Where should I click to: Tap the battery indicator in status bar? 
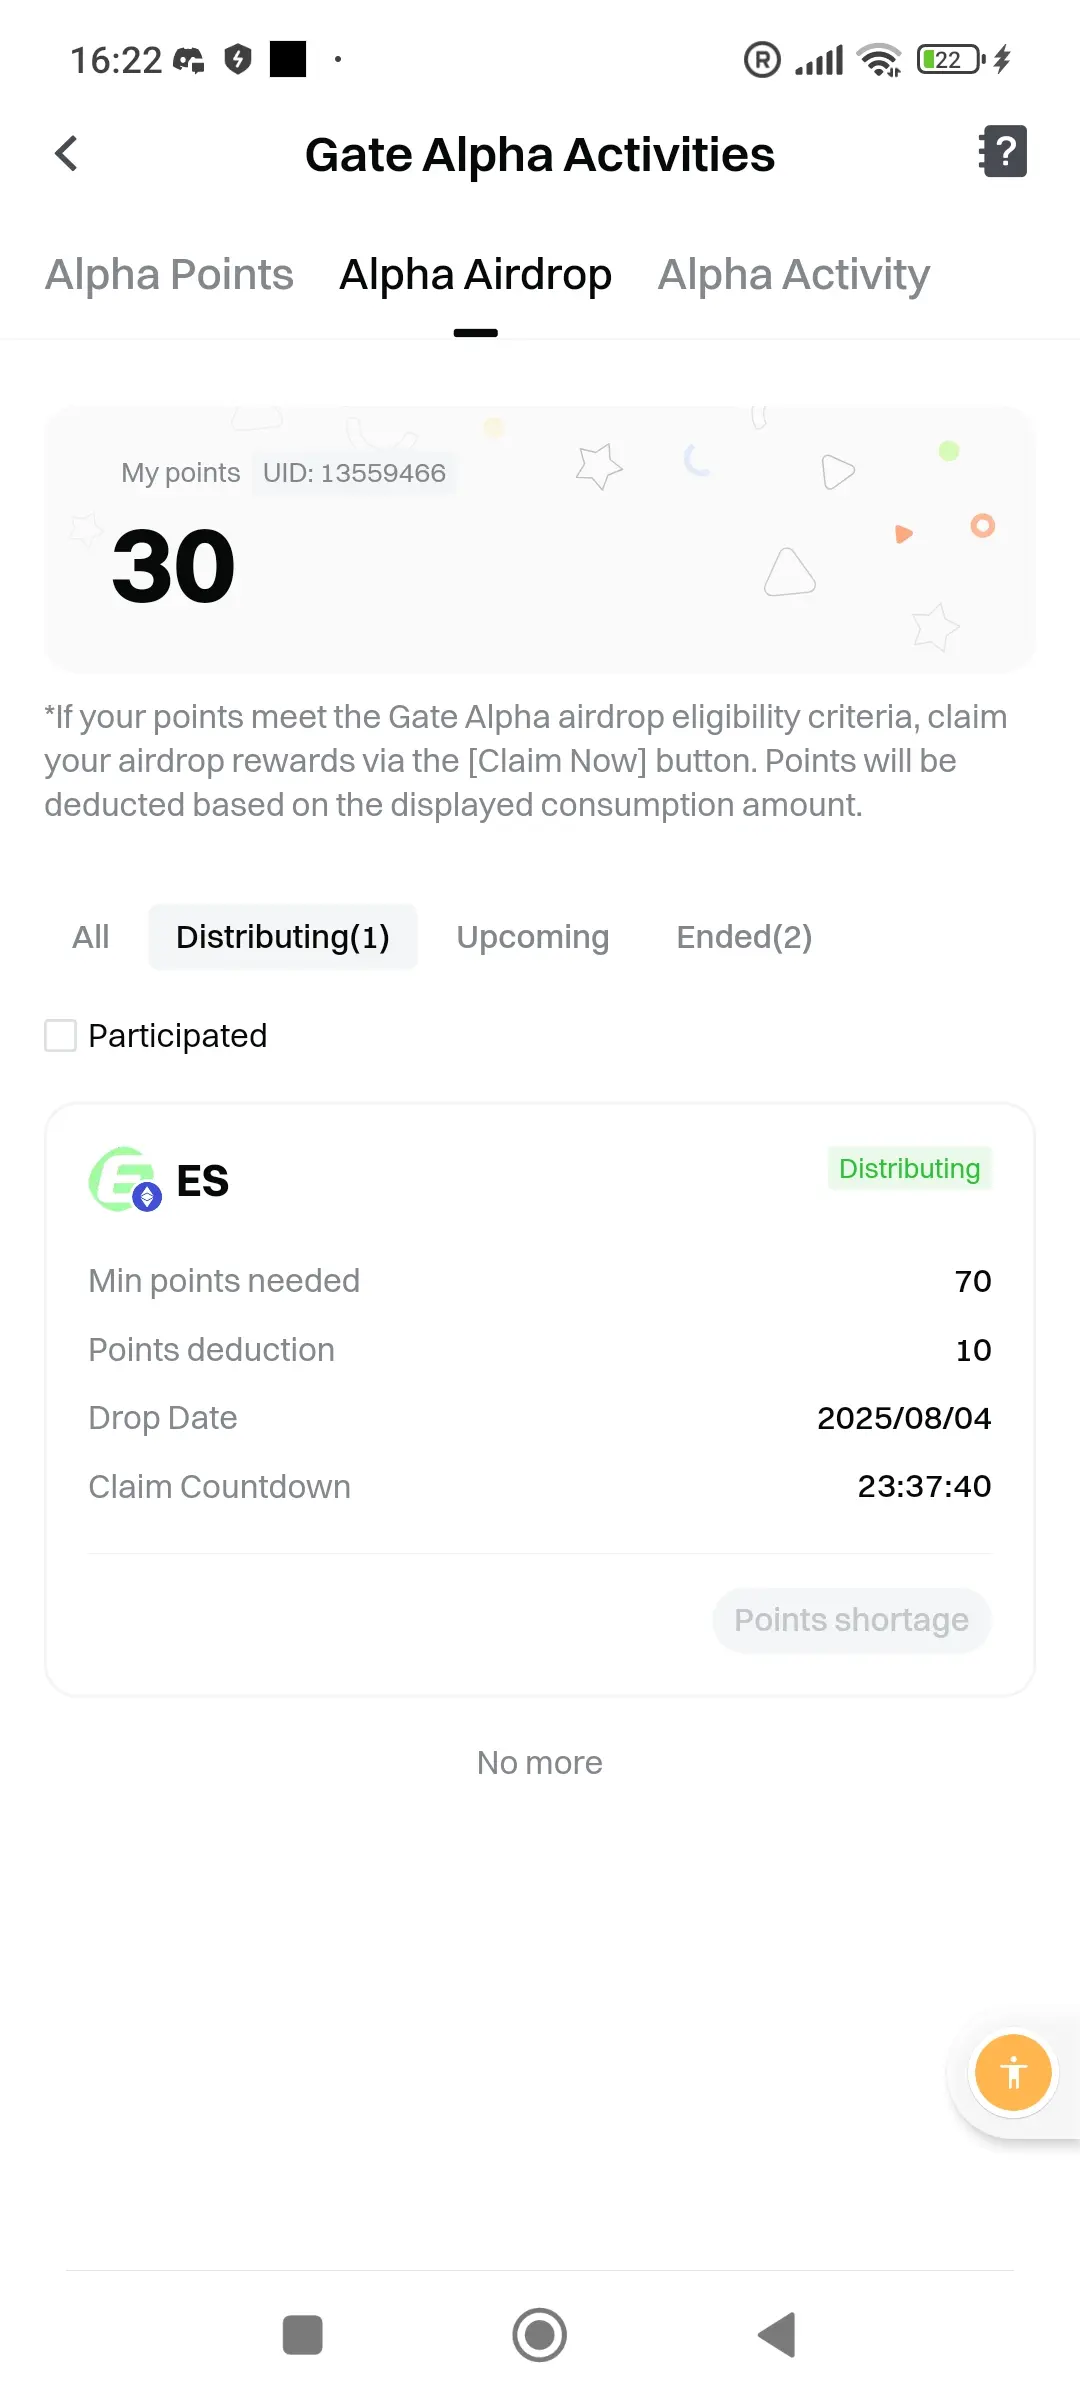pyautogui.click(x=951, y=60)
